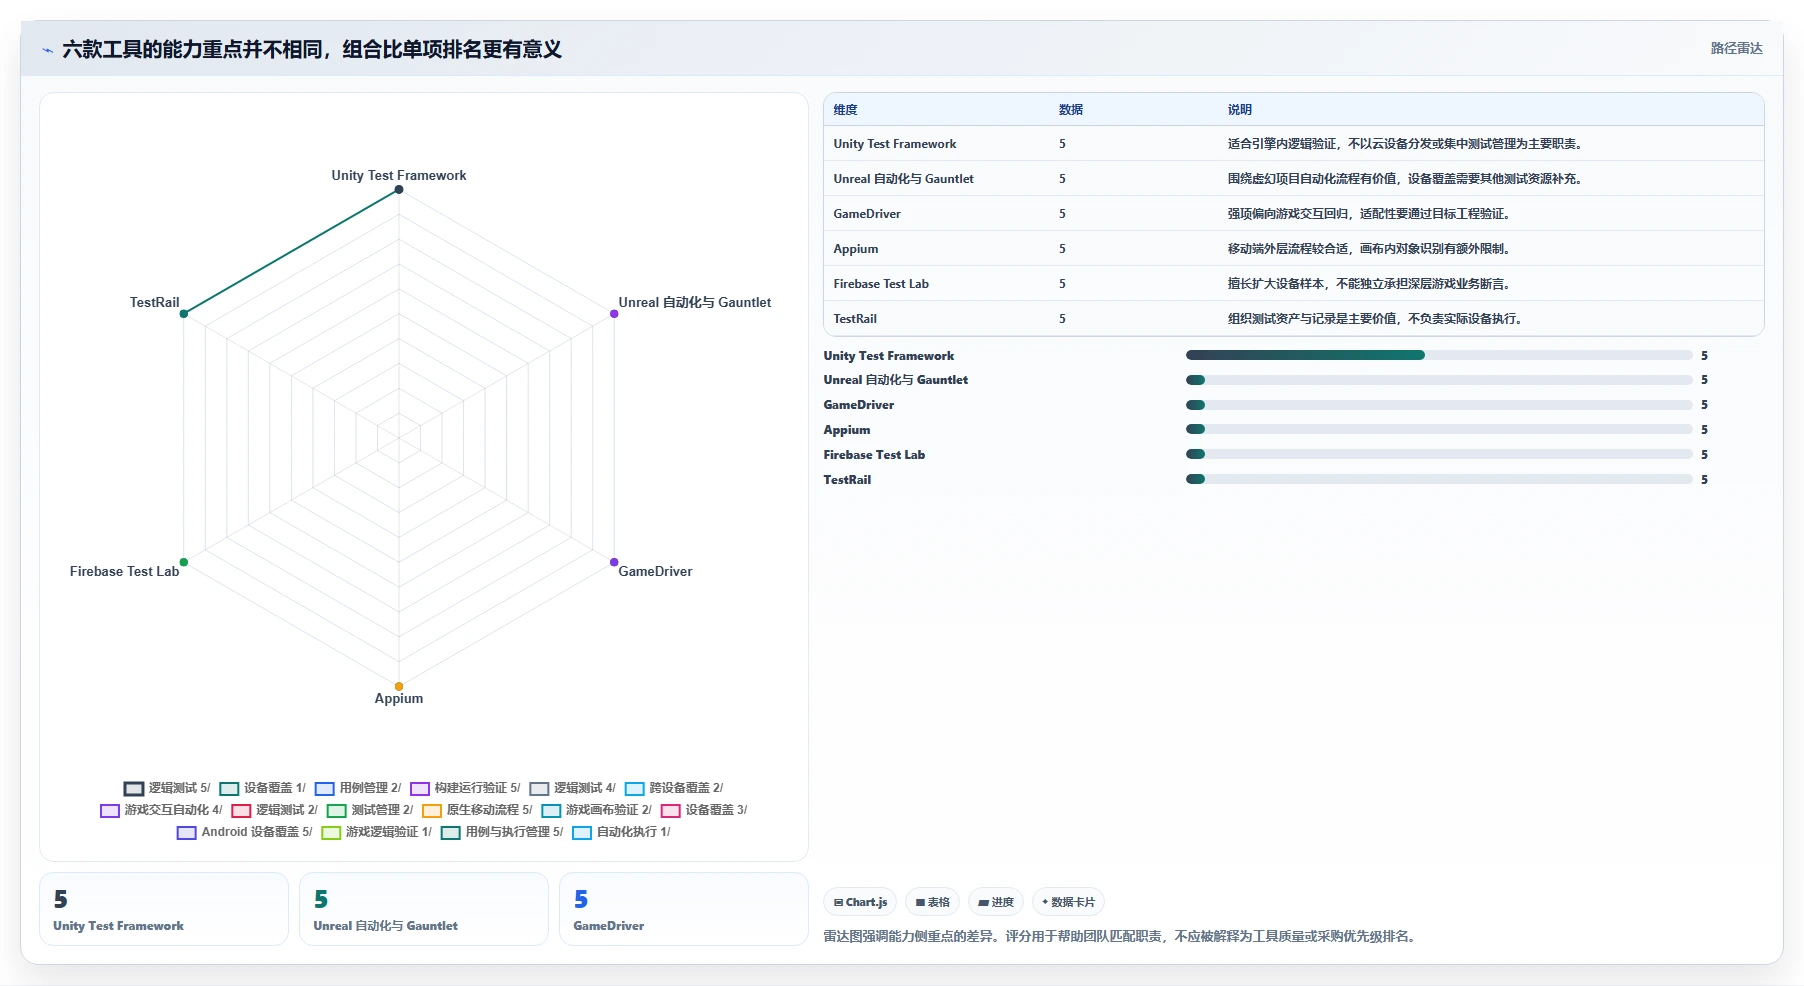Click the Unreal 自动化与 Gauntlet radar axis label
1804x986 pixels.
(x=695, y=302)
